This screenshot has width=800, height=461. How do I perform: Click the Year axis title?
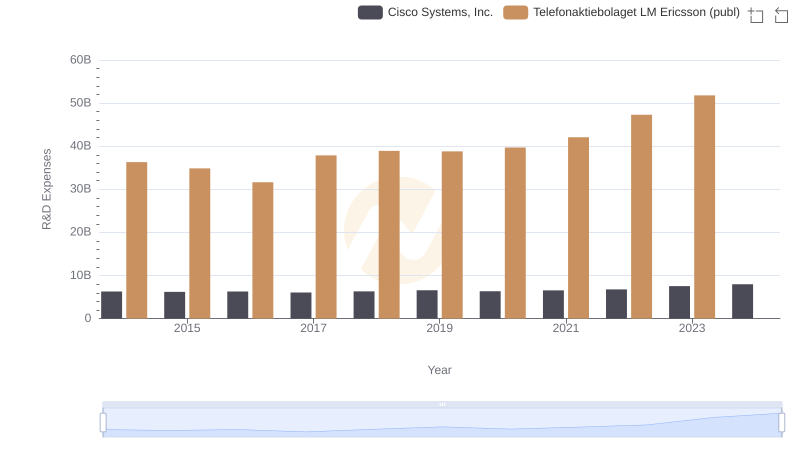coord(439,370)
